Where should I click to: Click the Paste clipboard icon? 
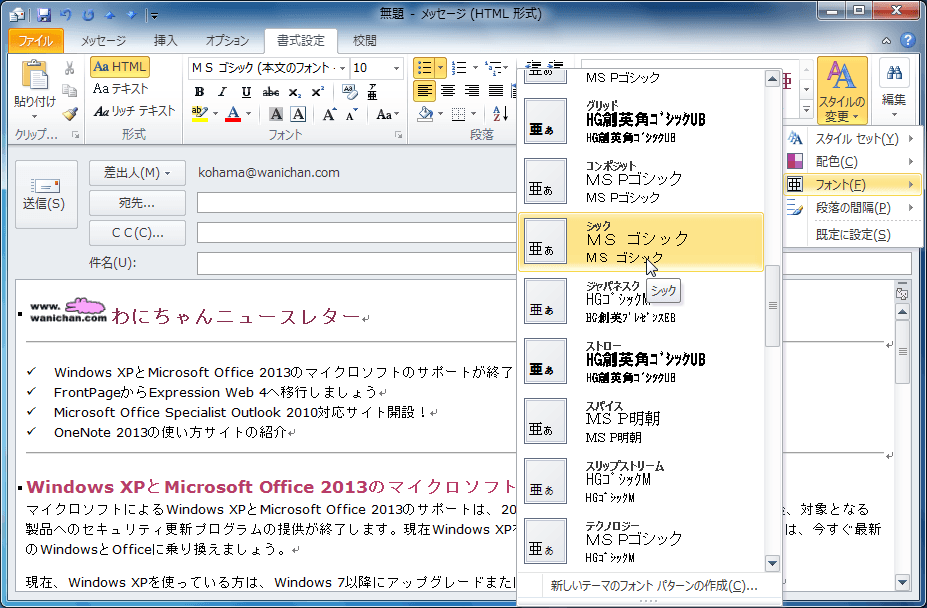click(x=35, y=76)
